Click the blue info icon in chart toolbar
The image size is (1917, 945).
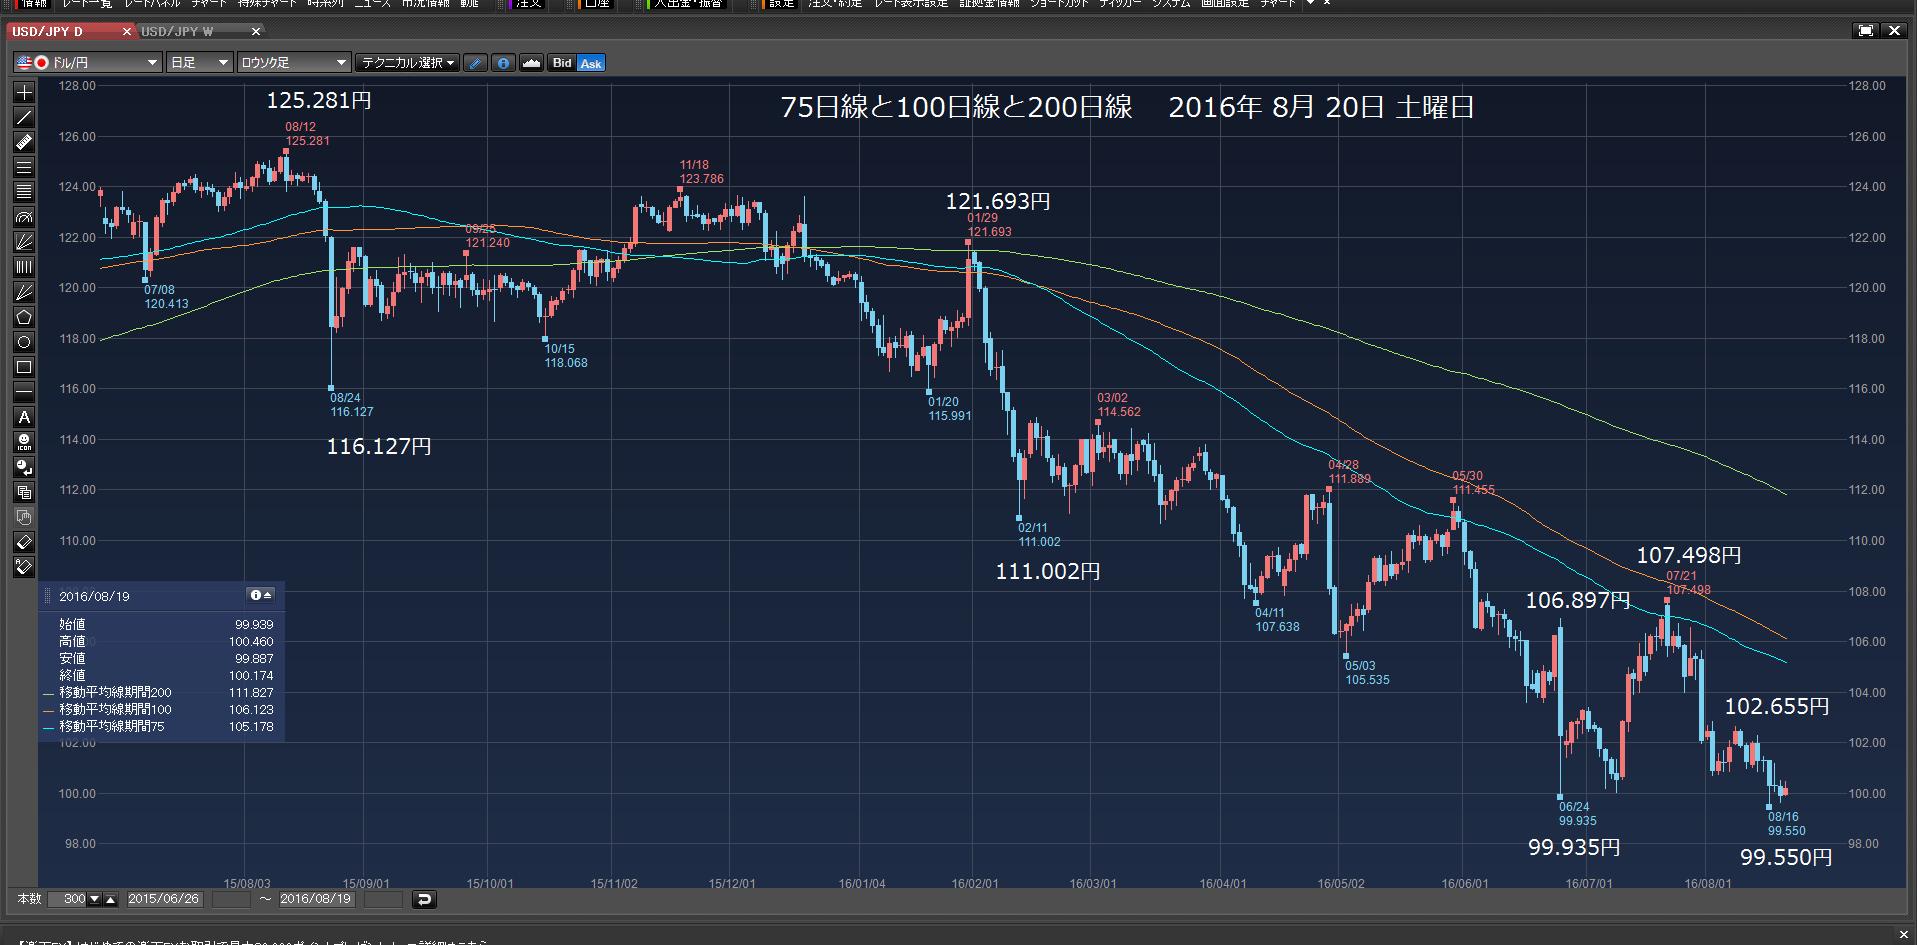click(x=503, y=63)
